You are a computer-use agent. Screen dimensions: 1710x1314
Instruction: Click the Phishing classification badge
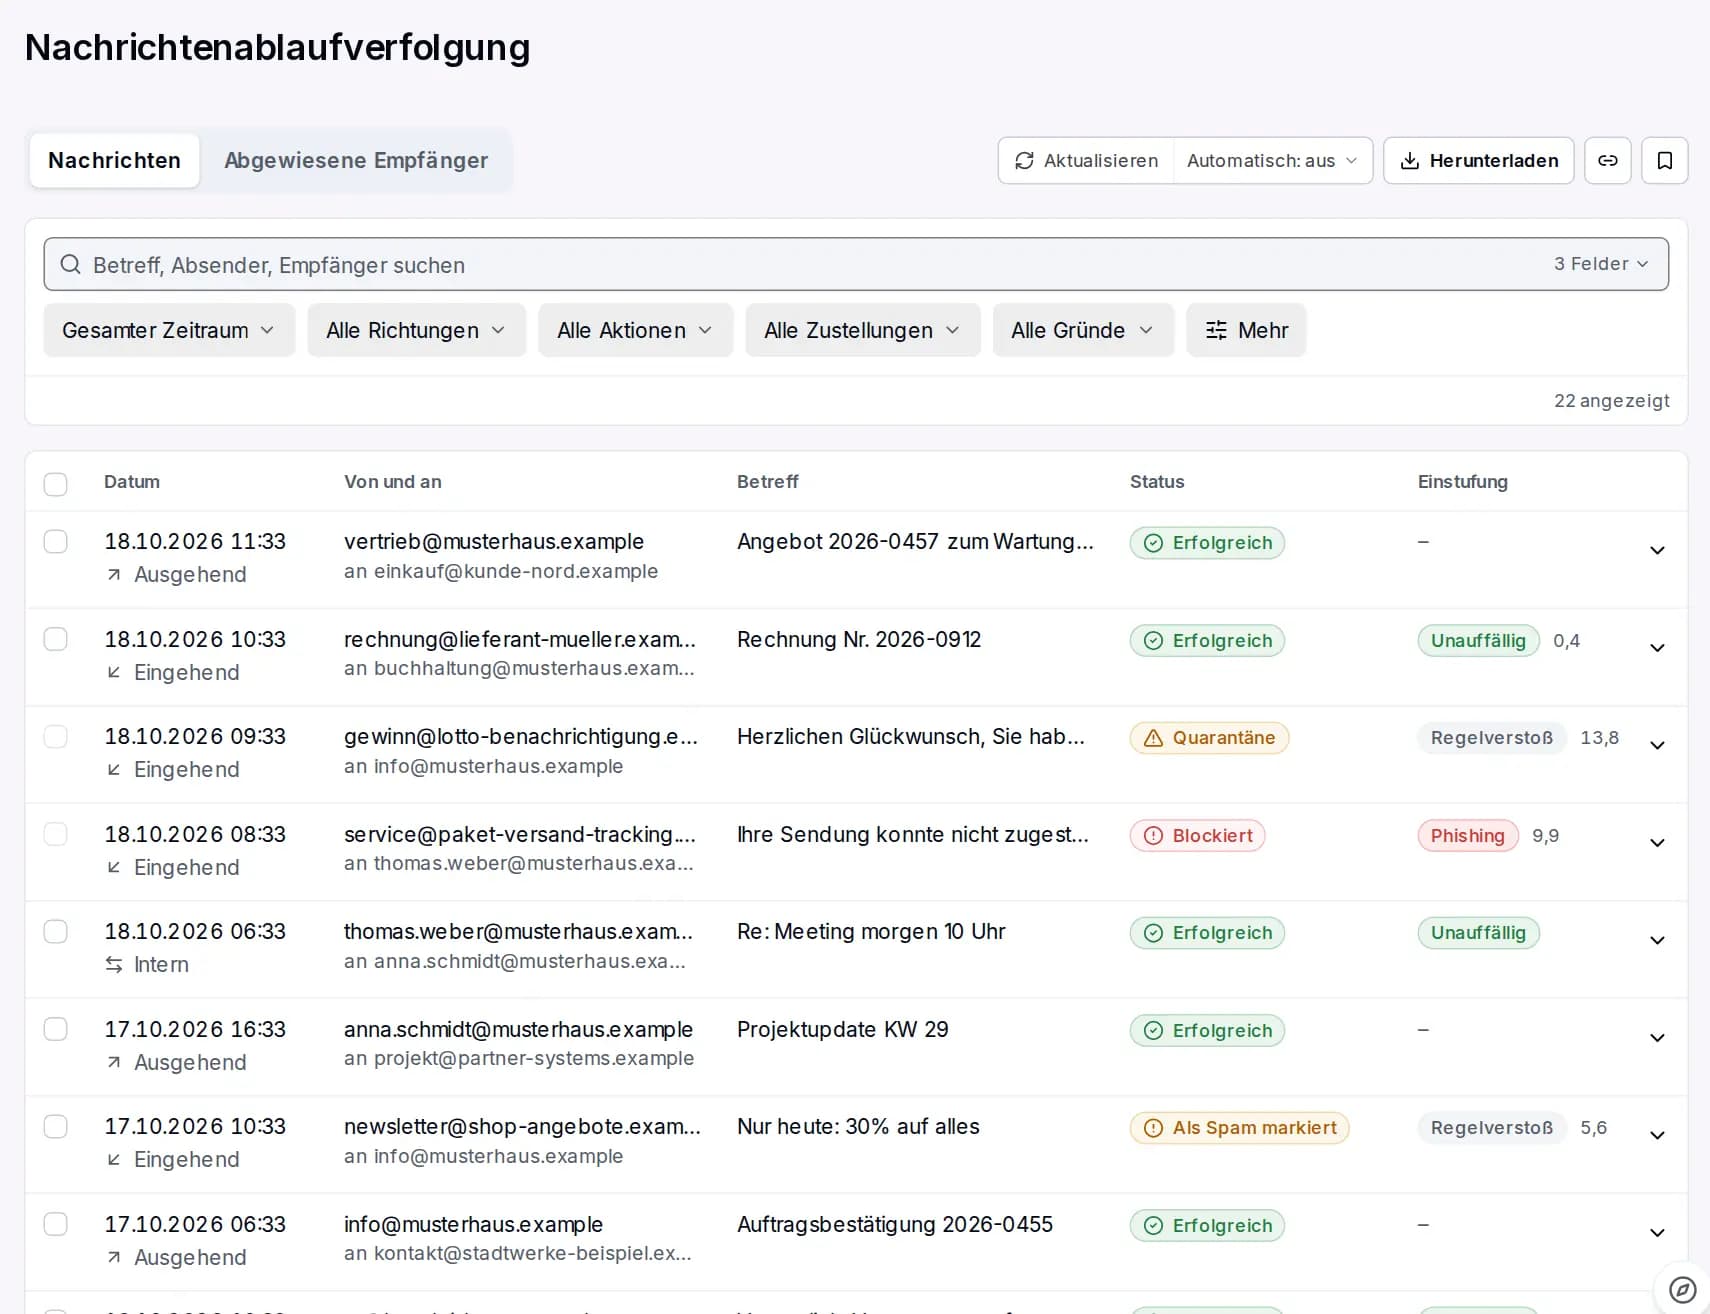pos(1468,835)
